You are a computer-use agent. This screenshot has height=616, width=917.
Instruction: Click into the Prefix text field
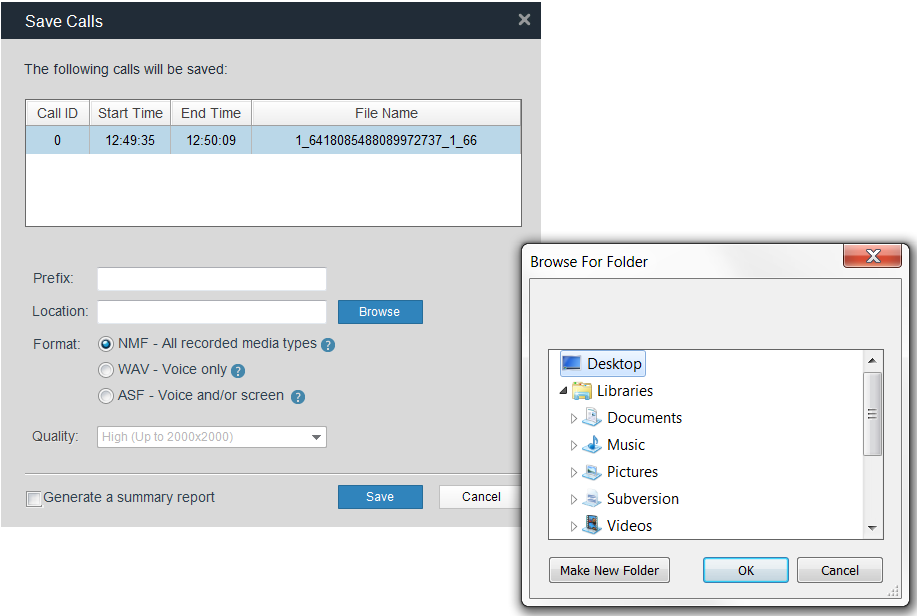211,279
